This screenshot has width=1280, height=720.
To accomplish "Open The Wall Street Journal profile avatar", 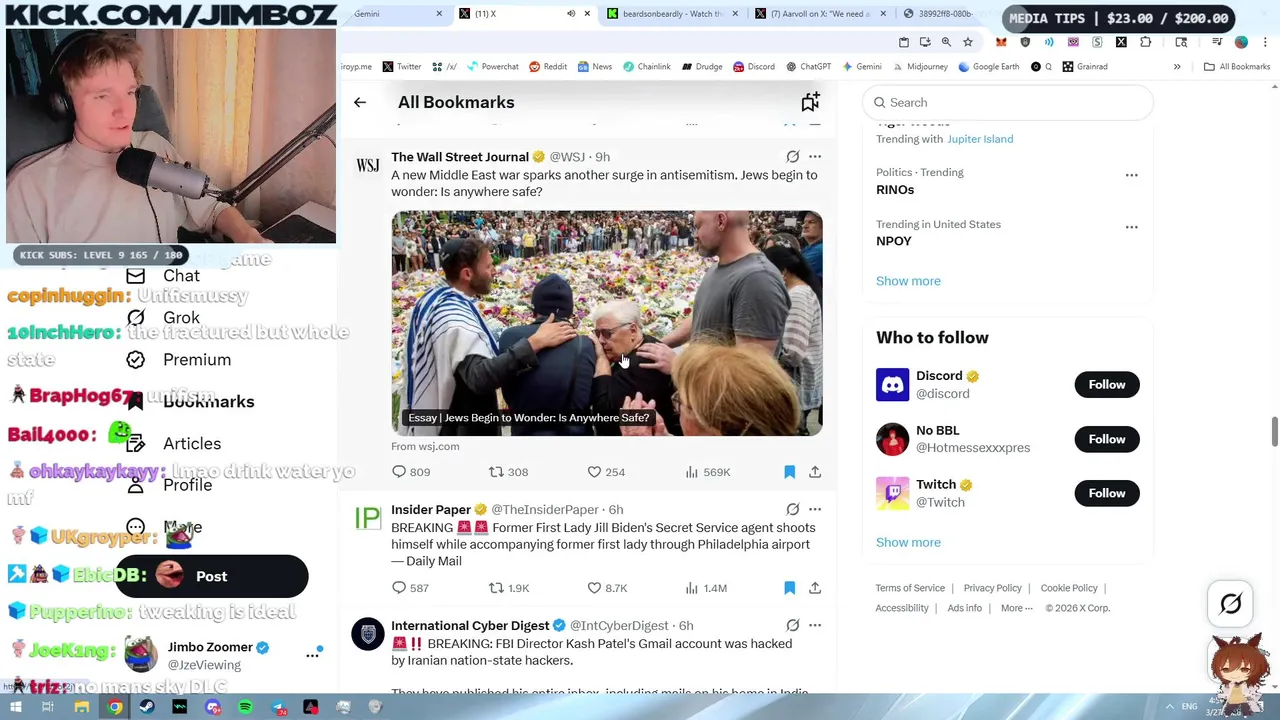I will 368,165.
